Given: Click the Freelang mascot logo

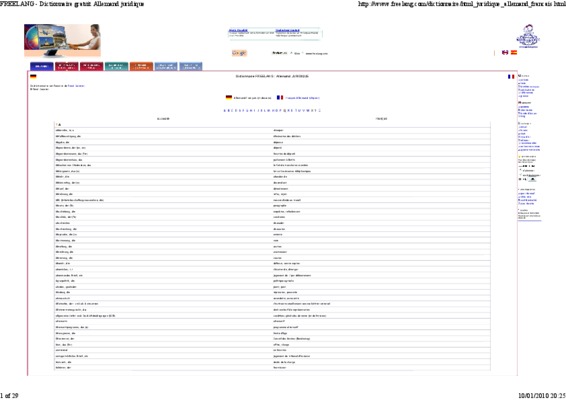Looking at the screenshot, I should (528, 36).
